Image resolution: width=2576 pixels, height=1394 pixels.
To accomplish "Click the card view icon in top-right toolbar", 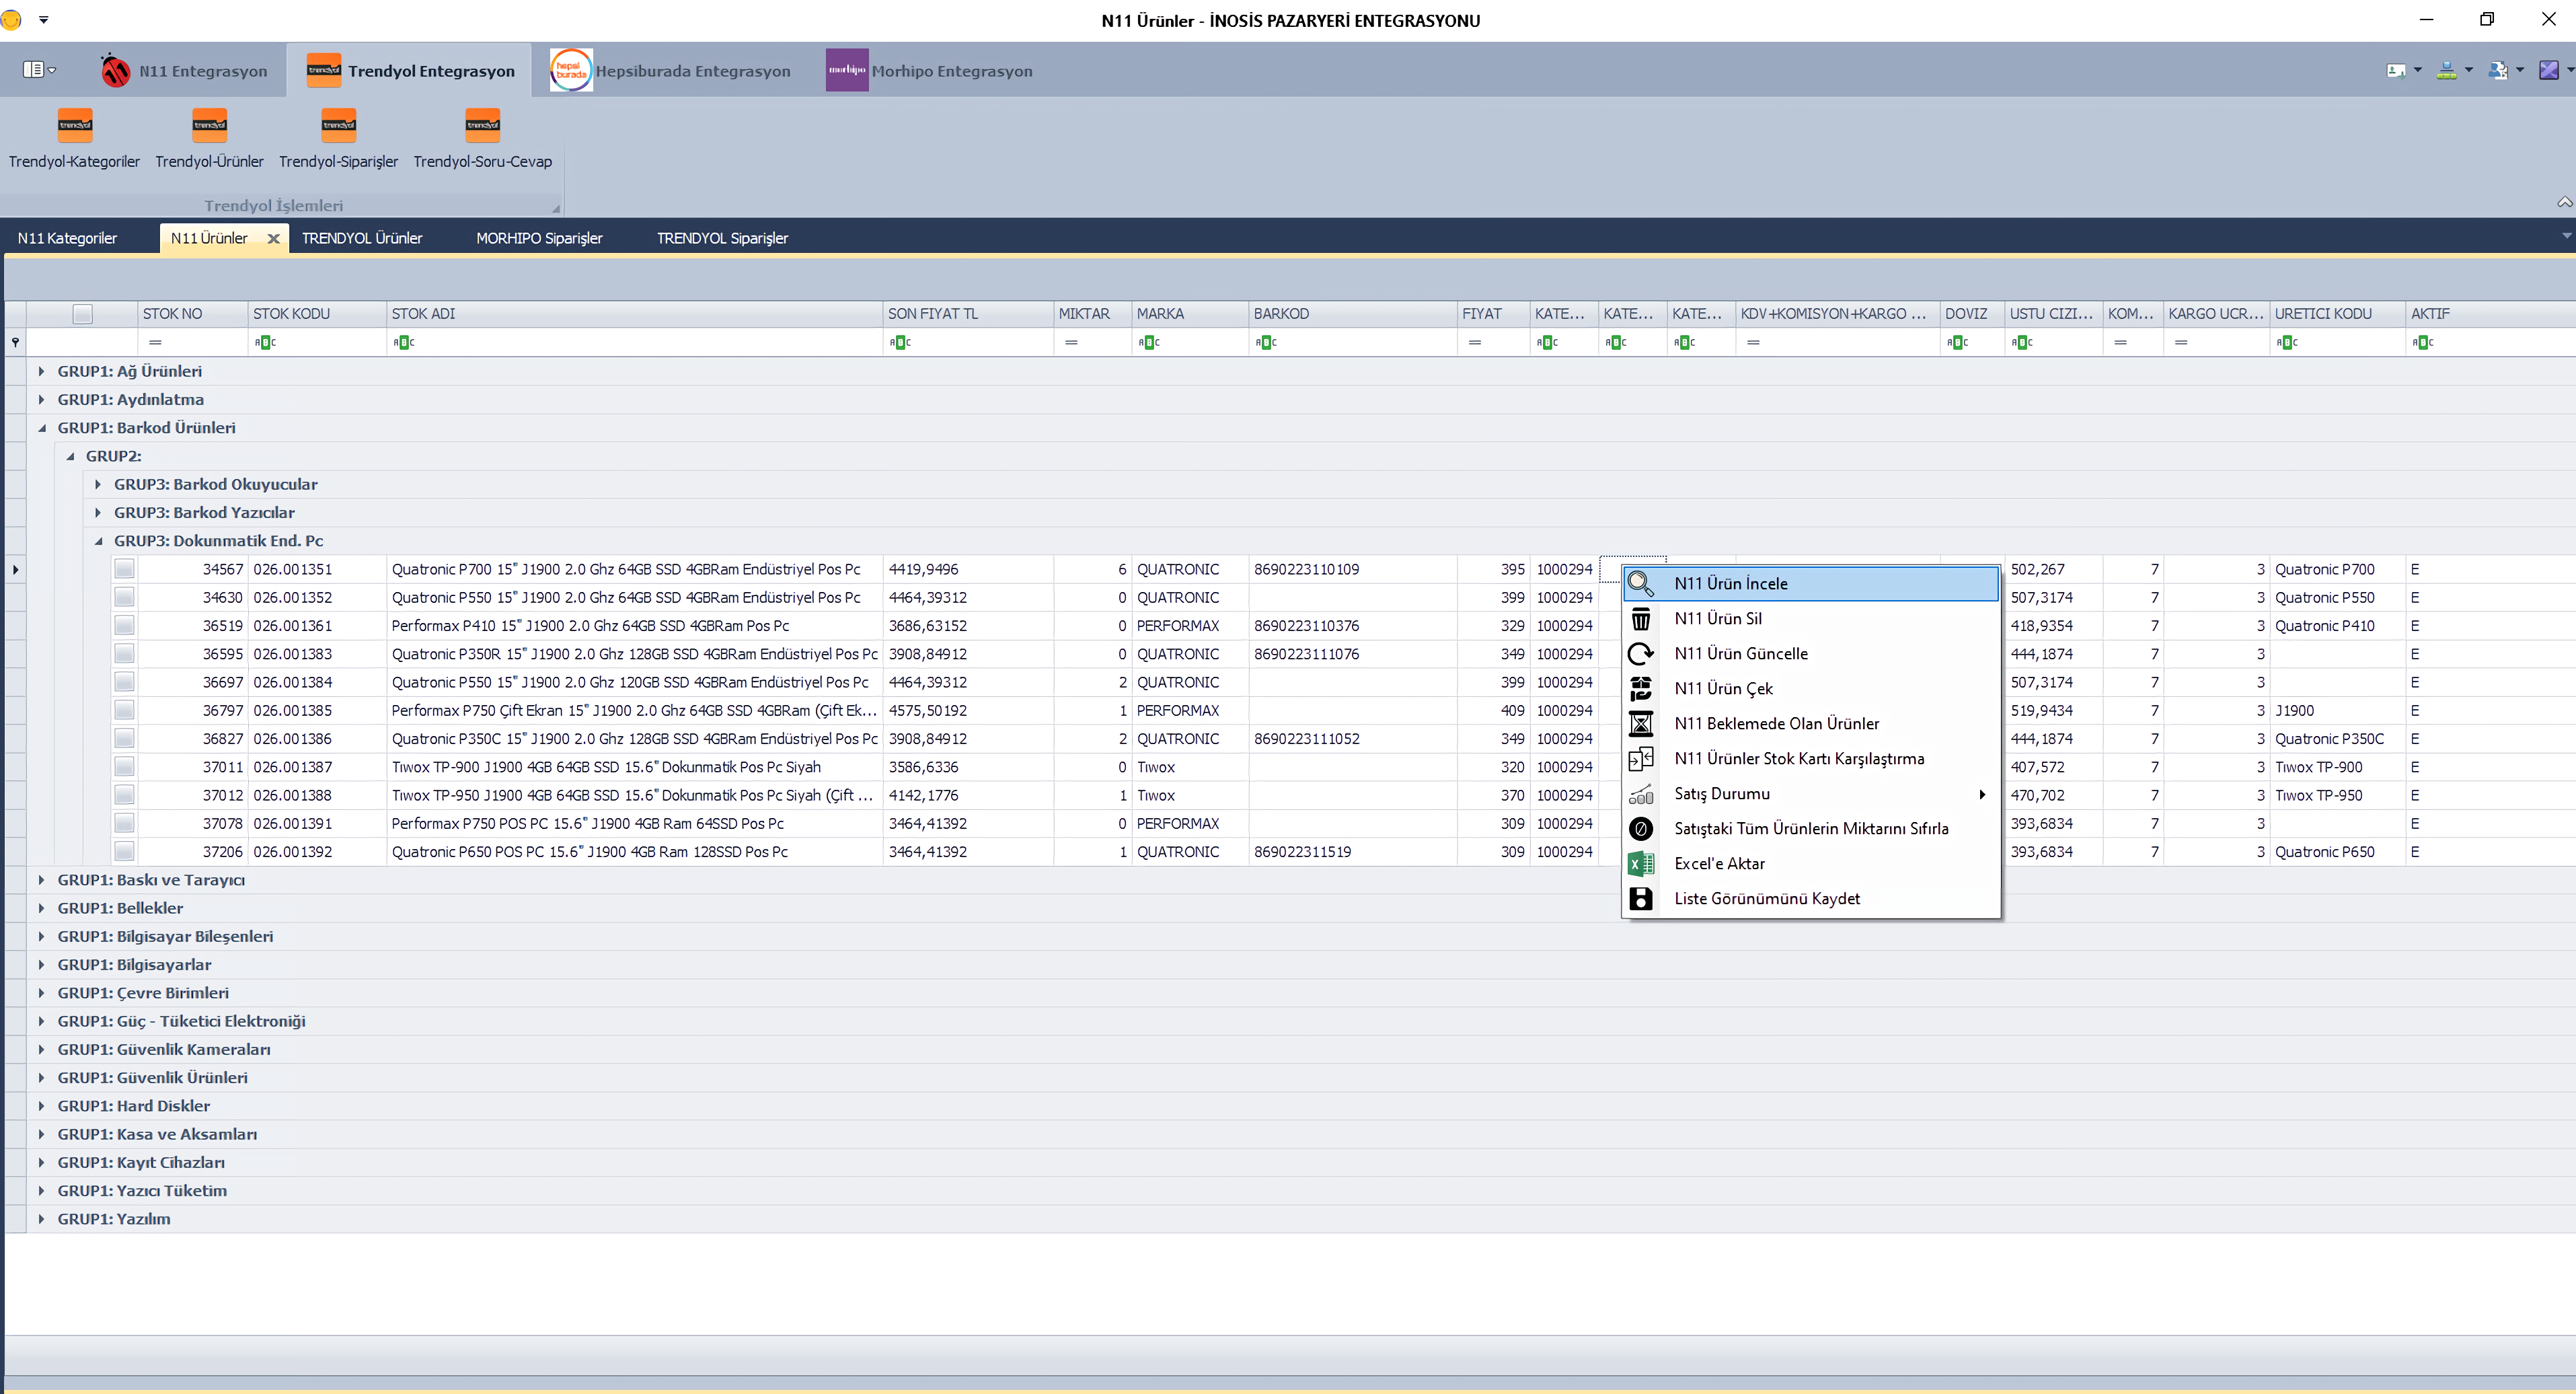I will [2396, 70].
